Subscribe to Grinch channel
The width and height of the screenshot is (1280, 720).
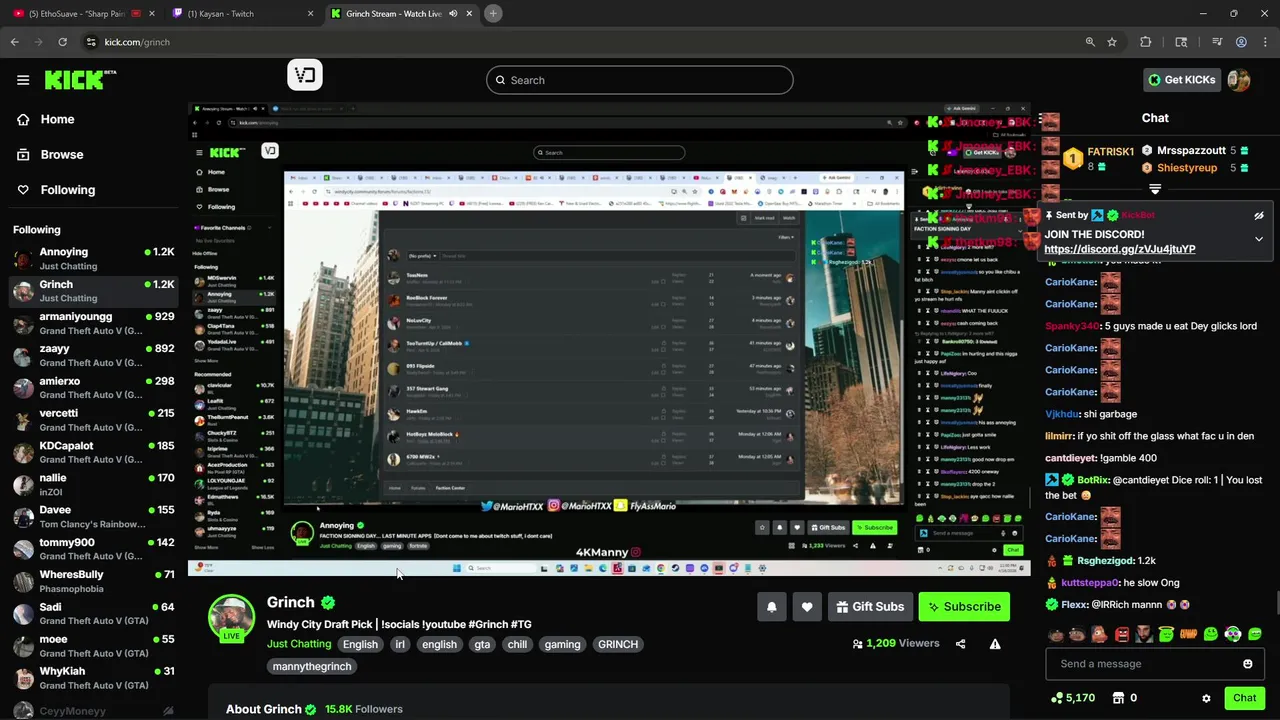pyautogui.click(x=964, y=607)
